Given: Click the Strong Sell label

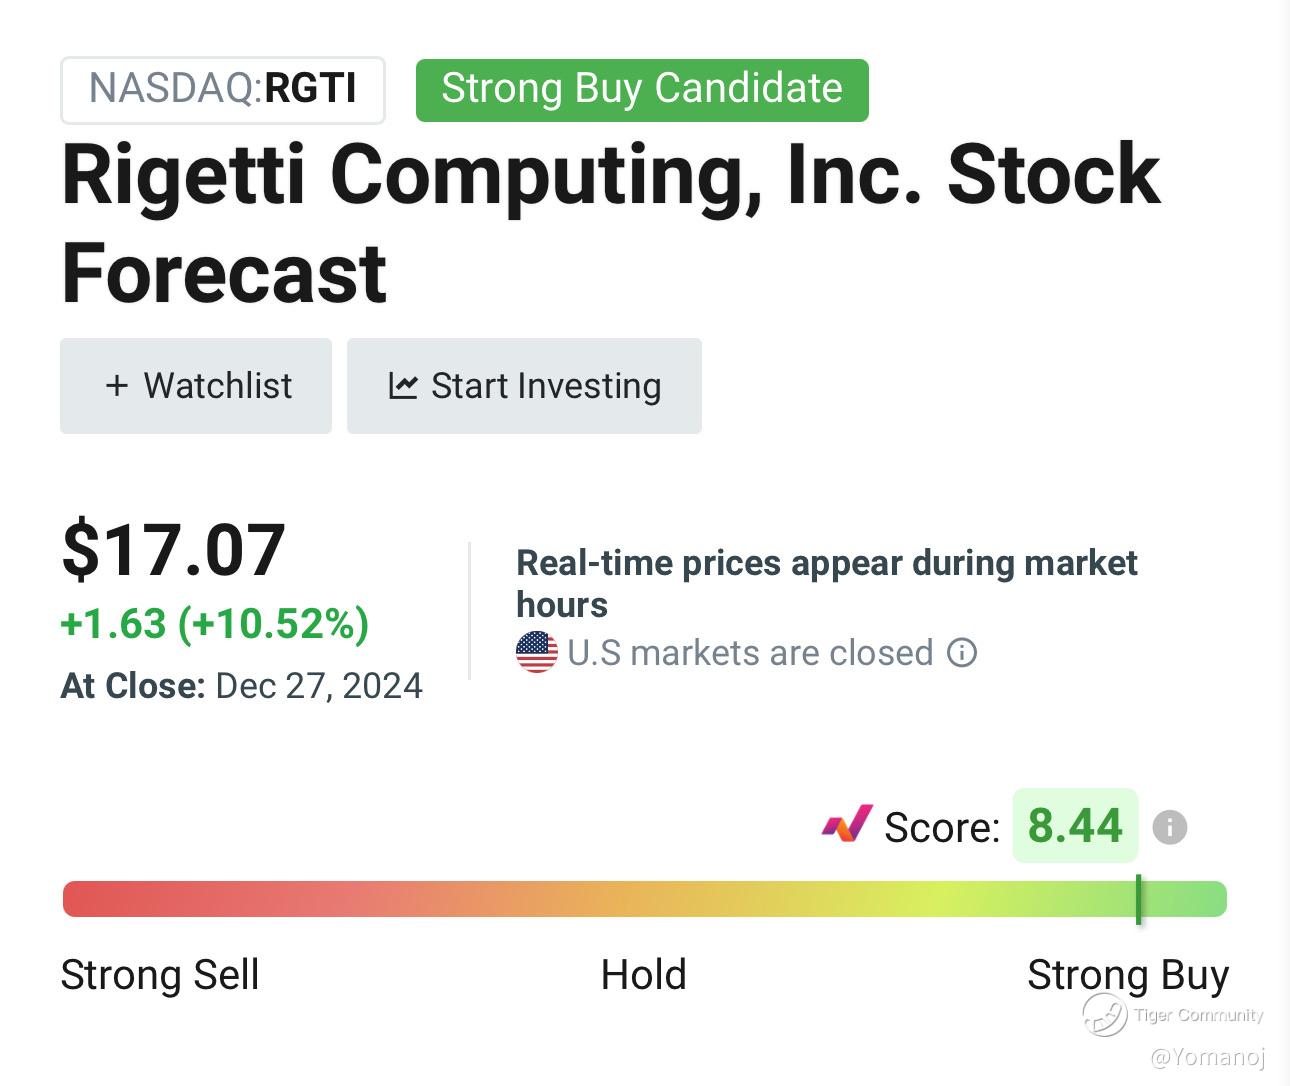Looking at the screenshot, I should point(160,975).
